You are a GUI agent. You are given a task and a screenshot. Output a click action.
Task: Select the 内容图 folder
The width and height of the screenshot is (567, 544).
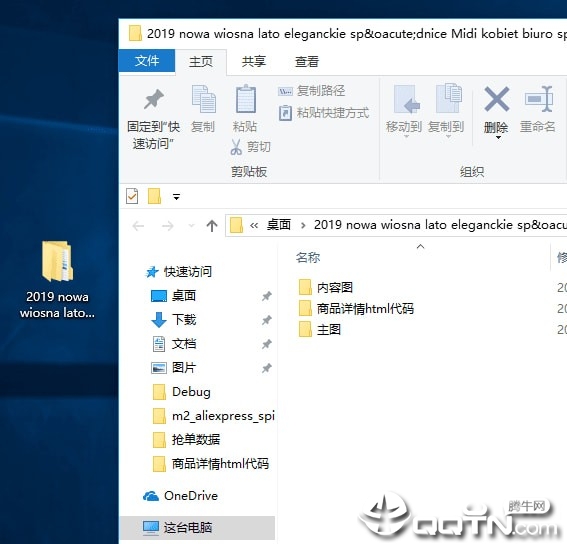coord(325,288)
